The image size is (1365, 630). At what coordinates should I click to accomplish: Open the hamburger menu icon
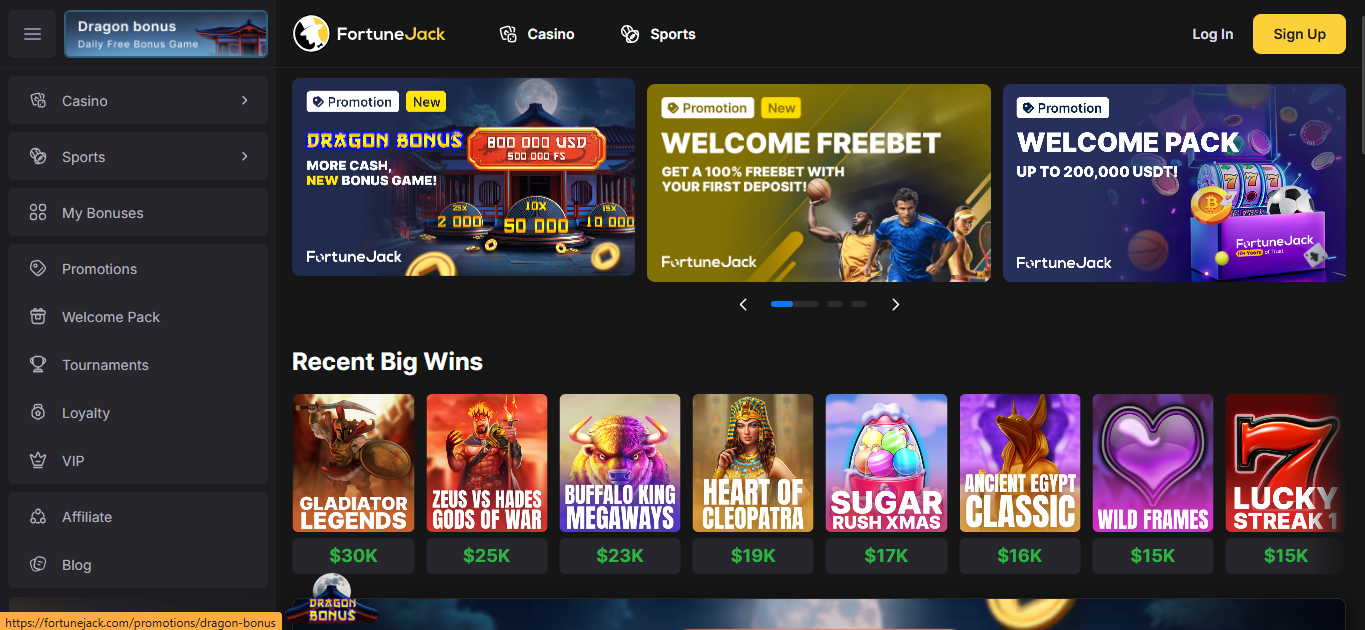32,34
